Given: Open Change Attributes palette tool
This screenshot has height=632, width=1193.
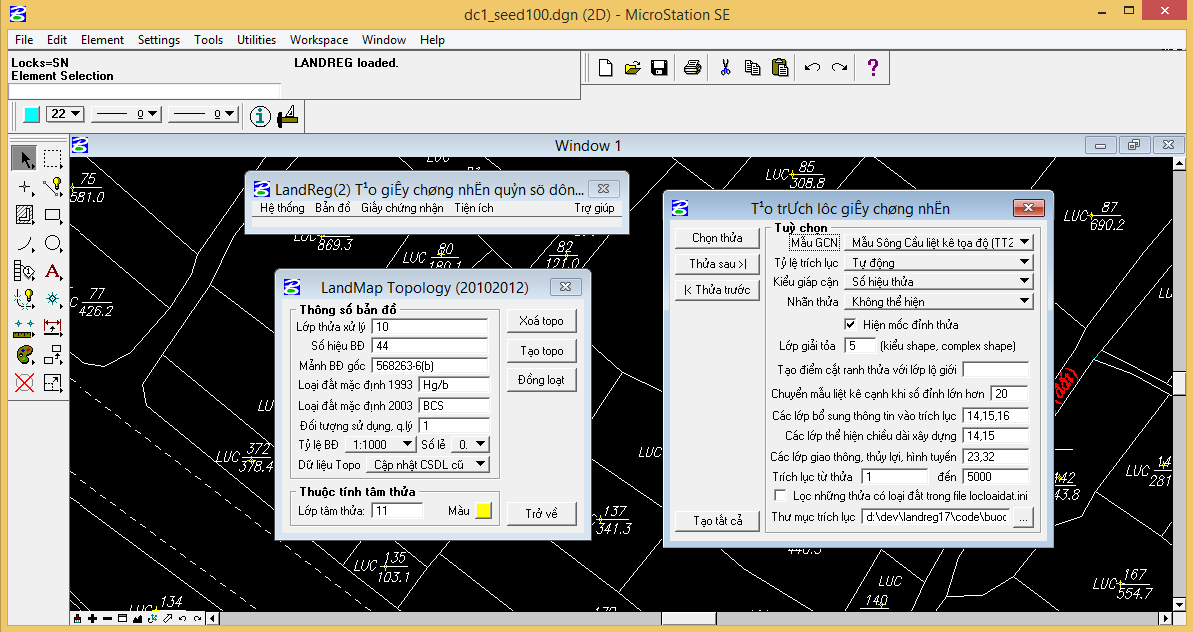Looking at the screenshot, I should [24, 354].
